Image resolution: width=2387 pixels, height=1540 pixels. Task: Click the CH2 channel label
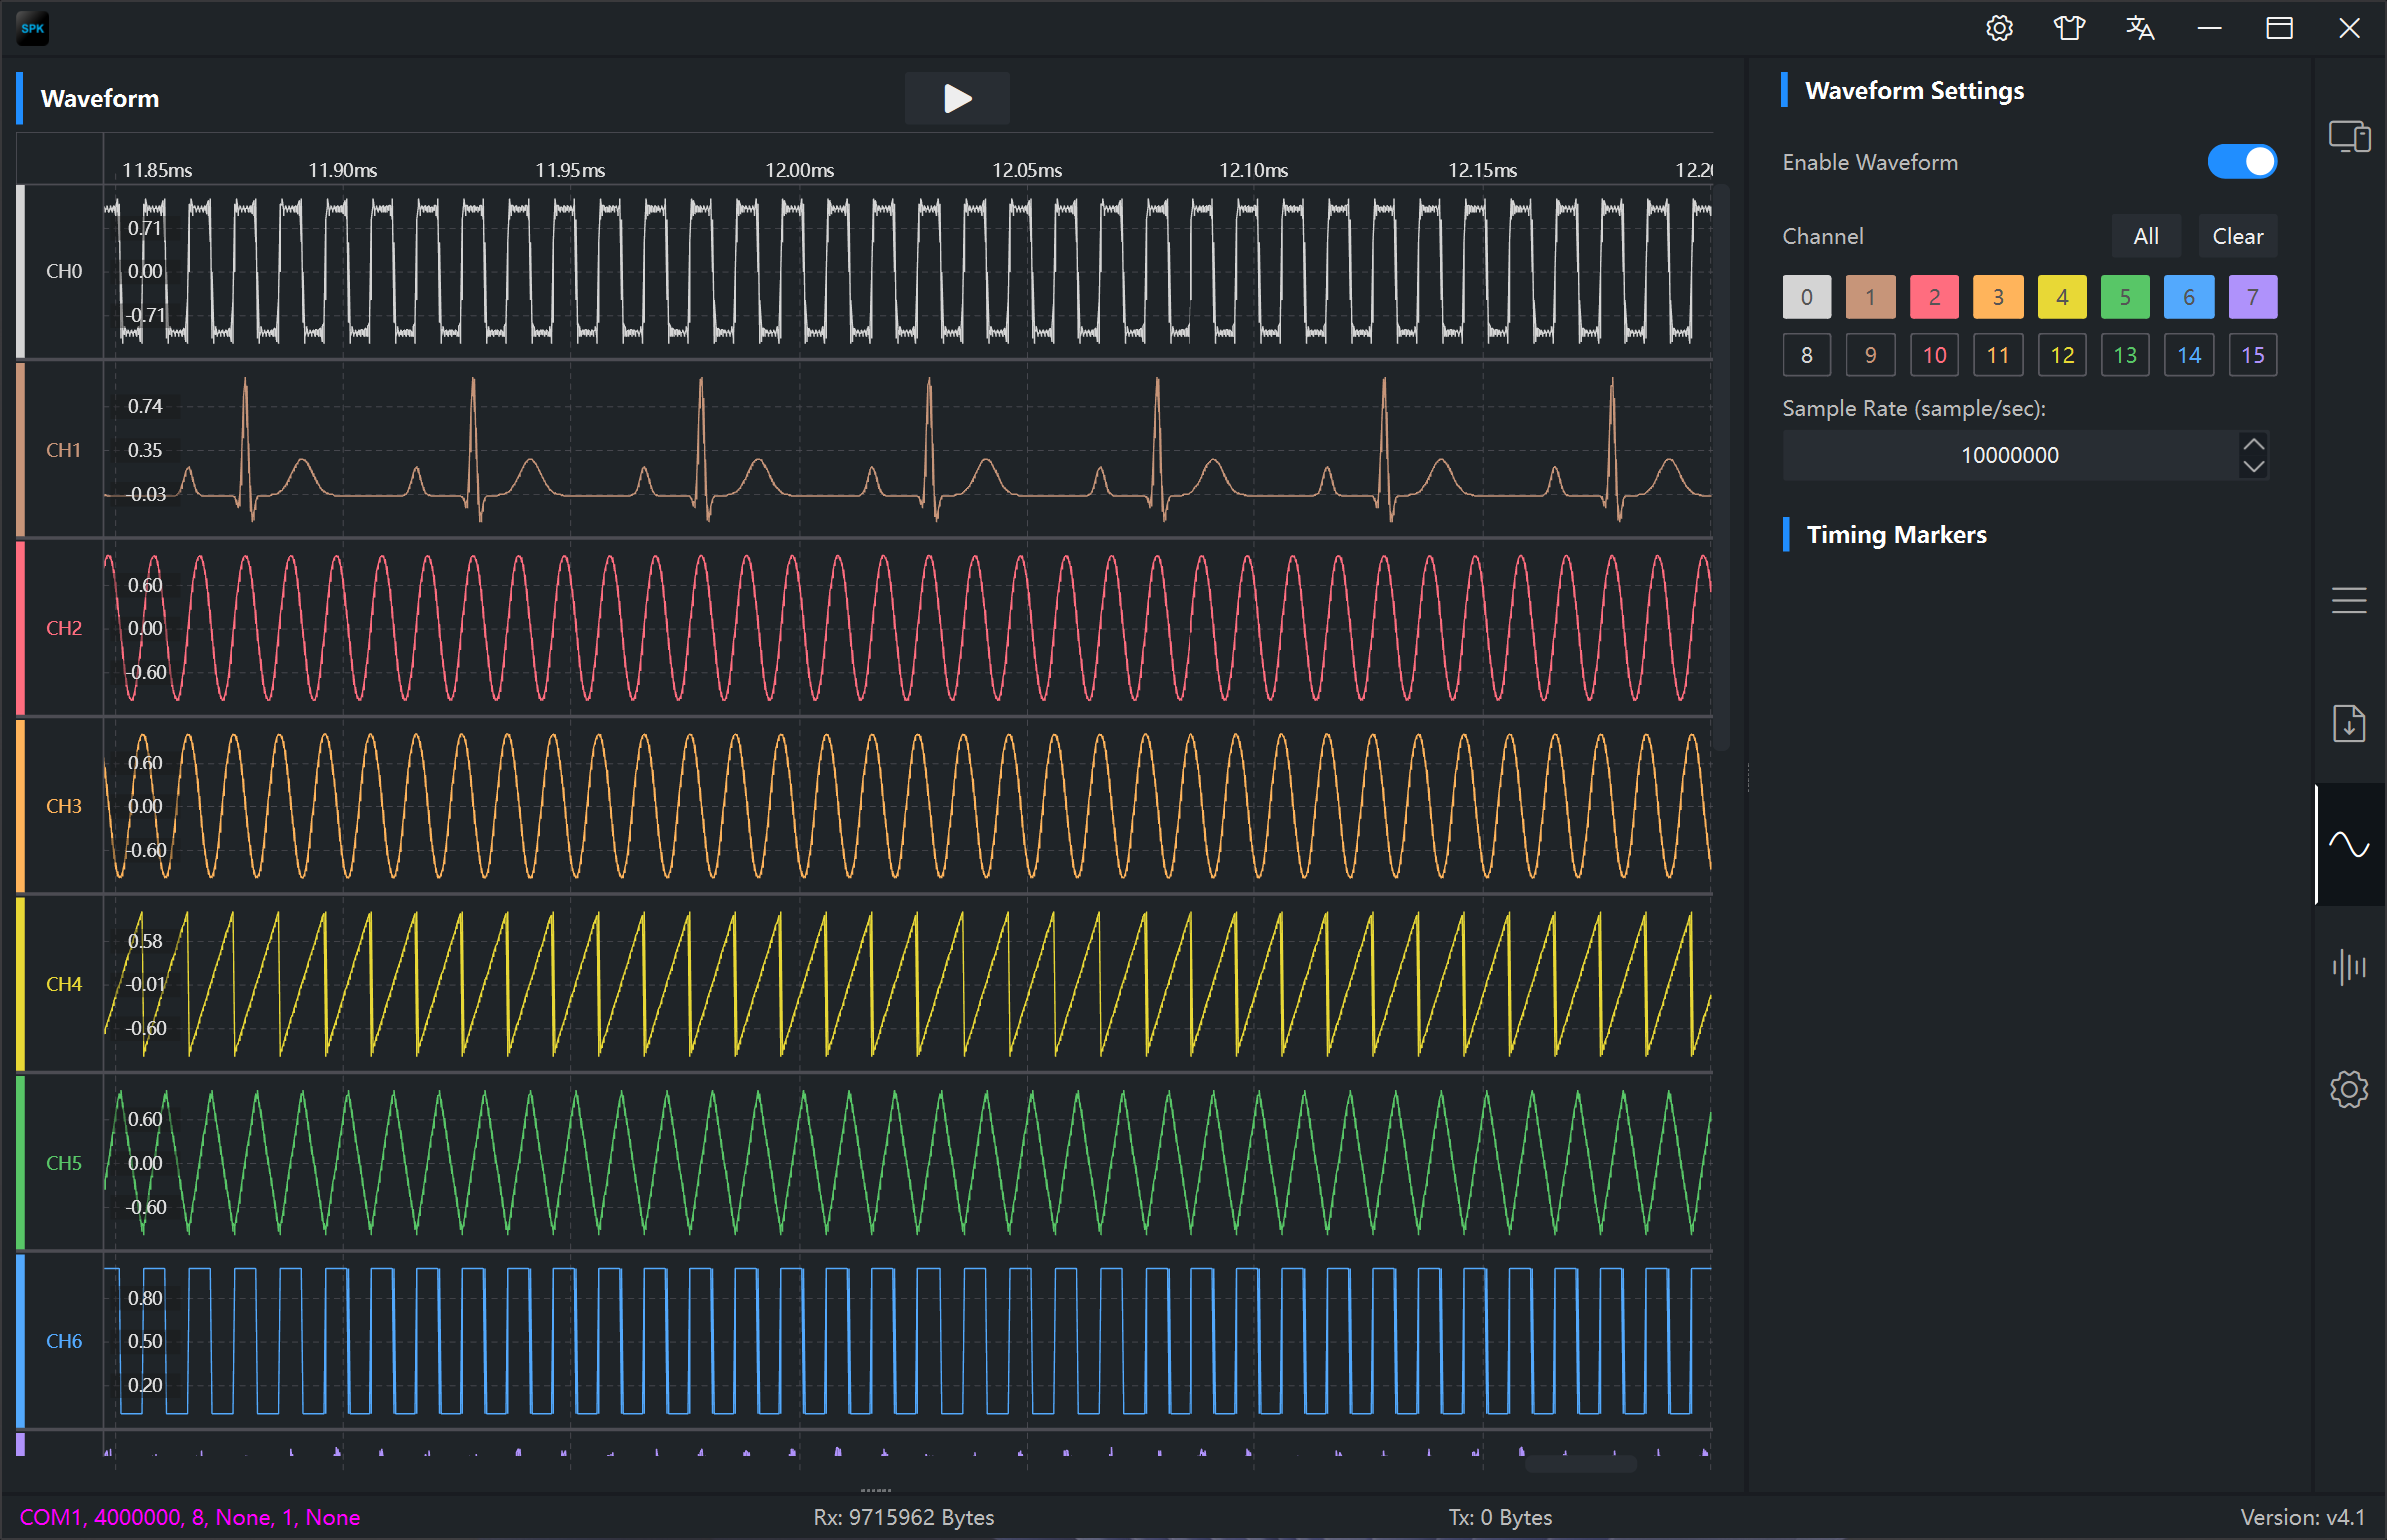click(64, 628)
